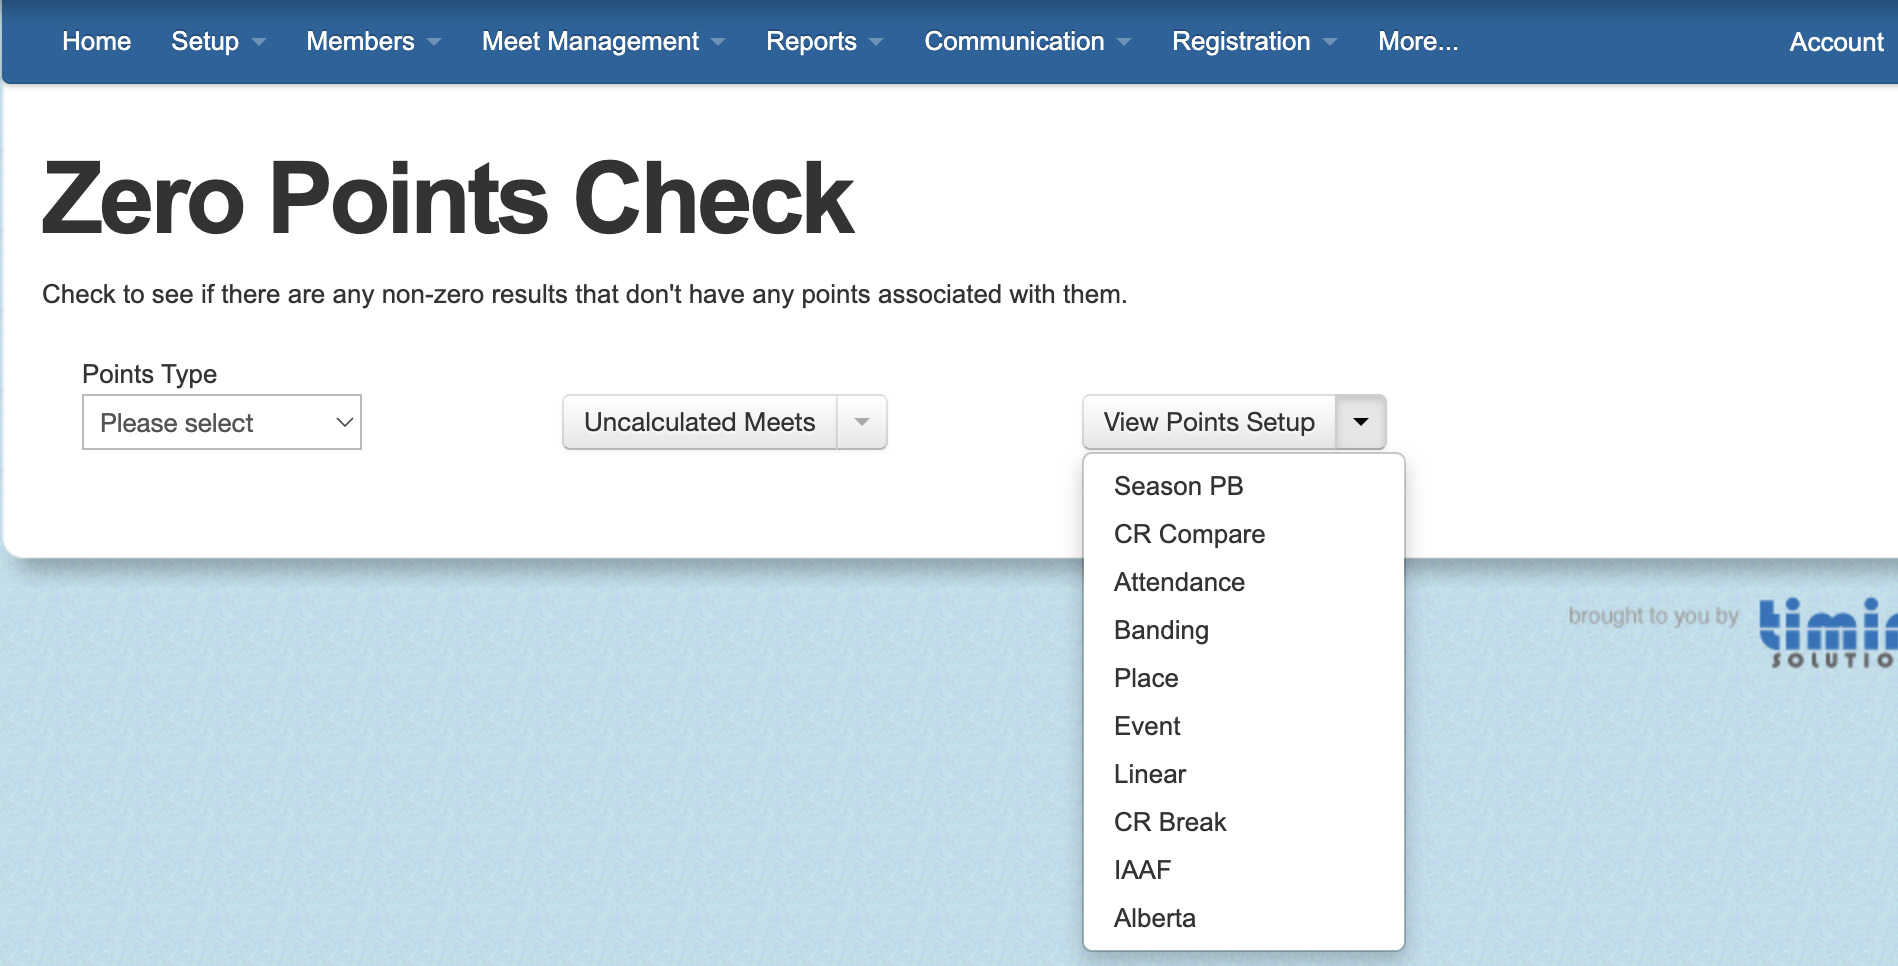1898x966 pixels.
Task: Expand the Points Type select box
Action: [x=222, y=422]
